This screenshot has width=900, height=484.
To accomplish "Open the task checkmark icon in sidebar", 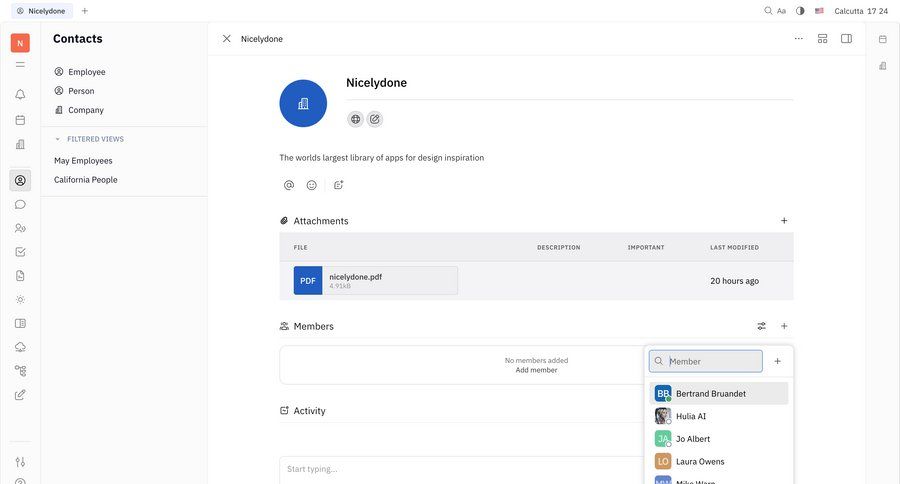I will pyautogui.click(x=20, y=252).
